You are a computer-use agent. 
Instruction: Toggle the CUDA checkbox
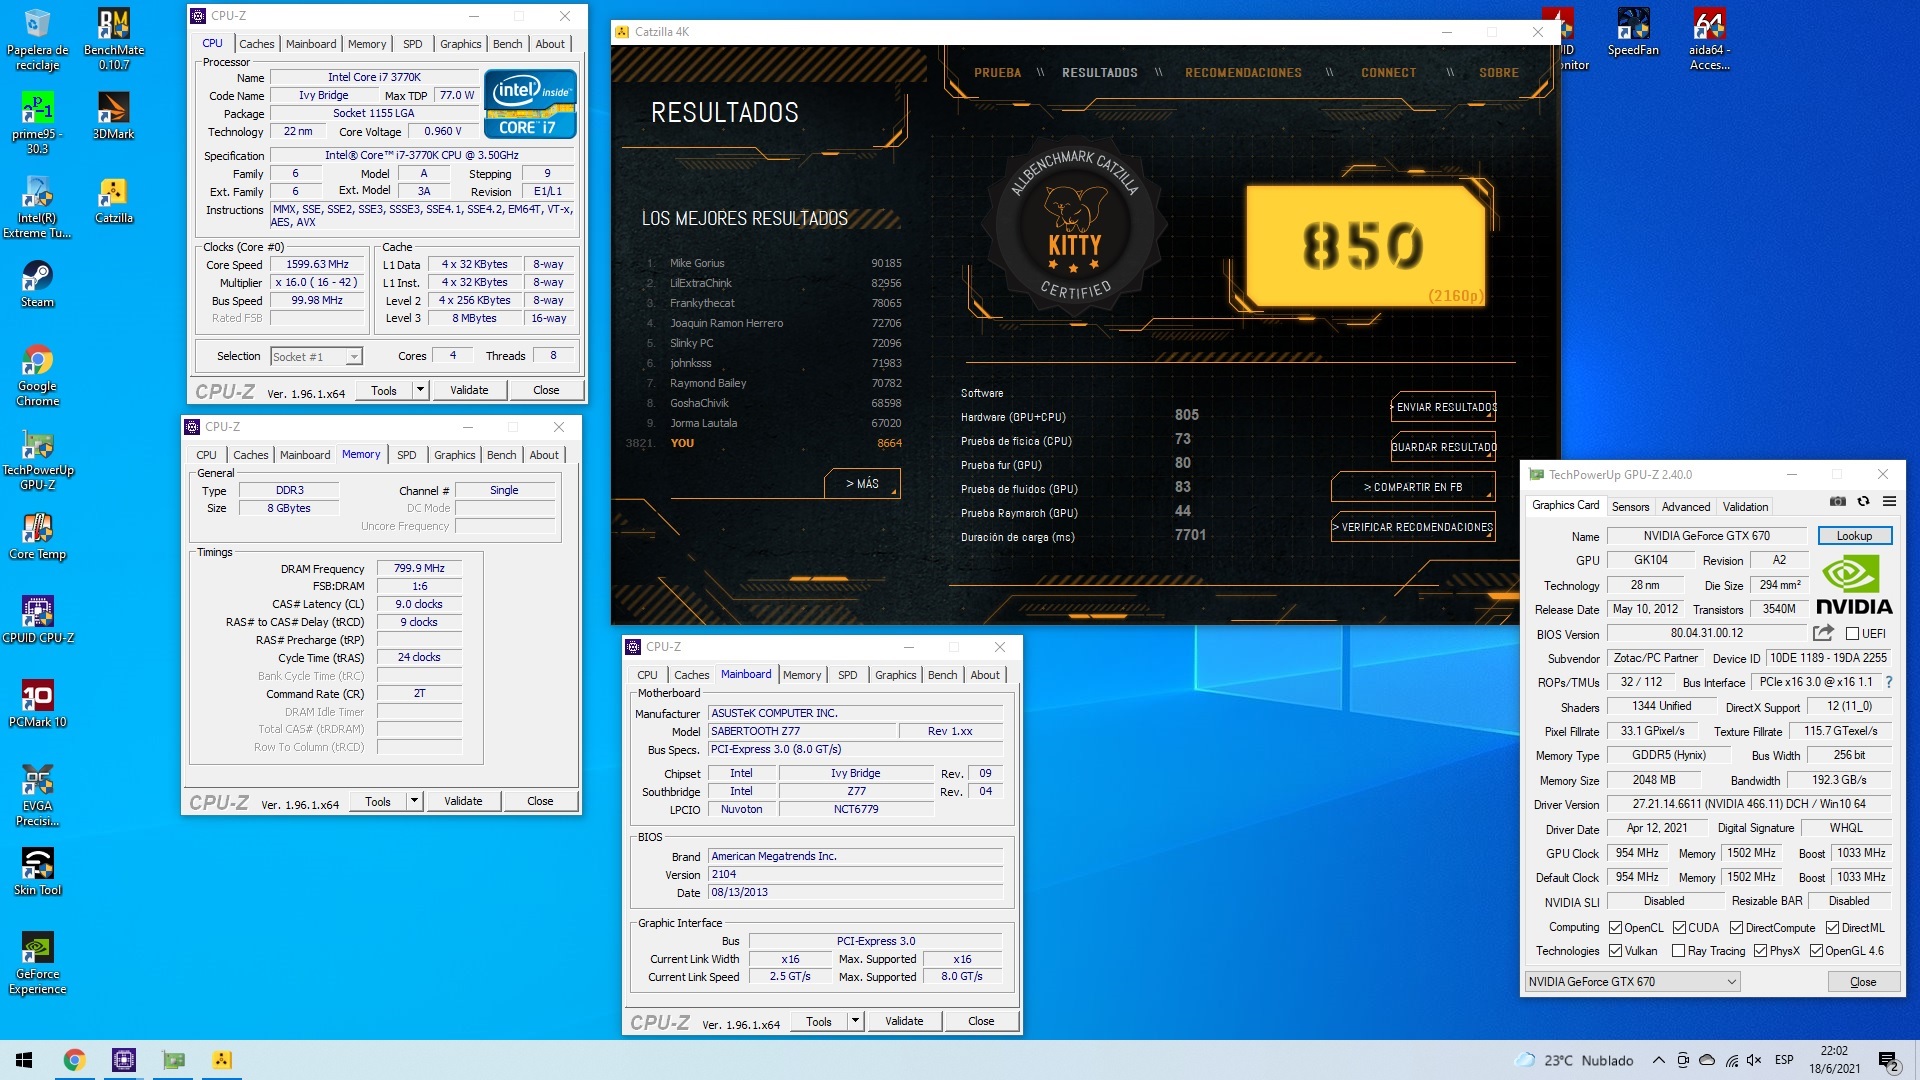pos(1679,928)
